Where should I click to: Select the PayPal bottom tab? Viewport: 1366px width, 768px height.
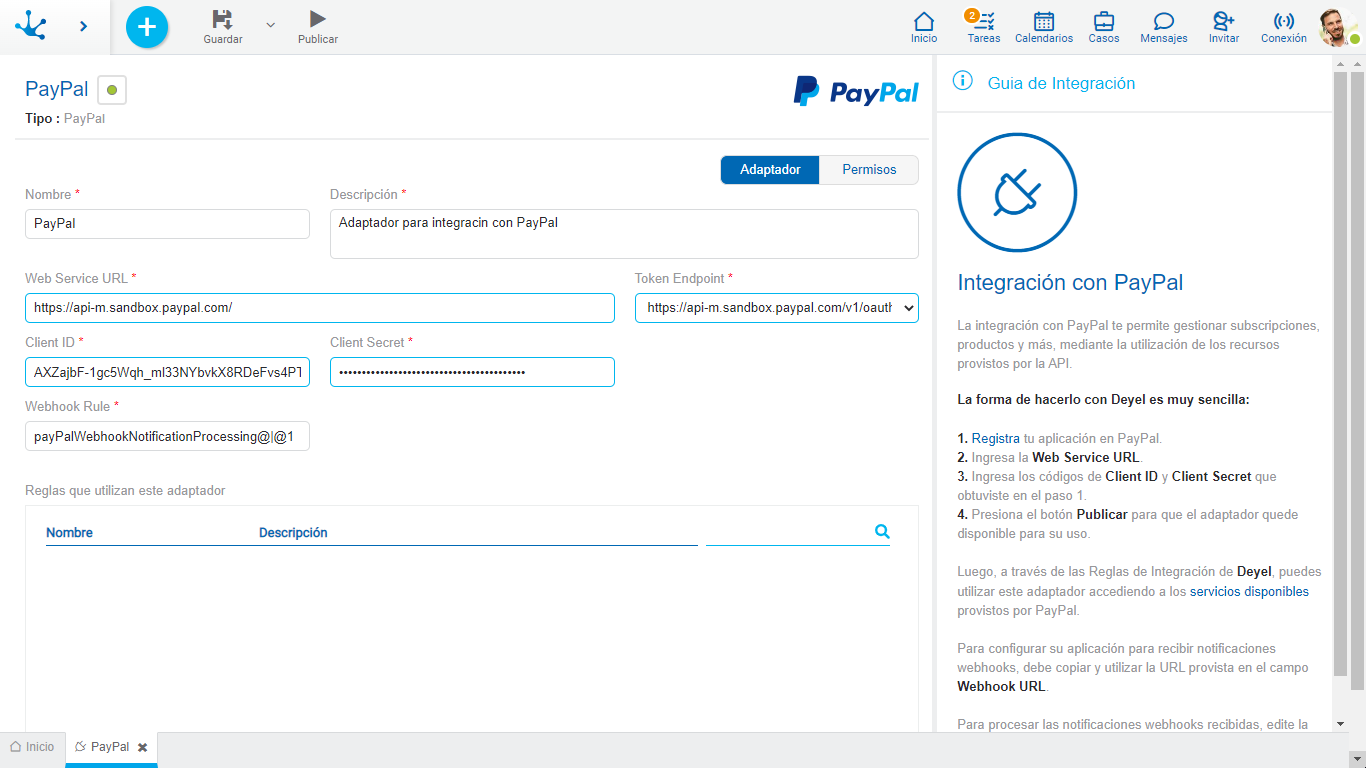click(x=103, y=747)
